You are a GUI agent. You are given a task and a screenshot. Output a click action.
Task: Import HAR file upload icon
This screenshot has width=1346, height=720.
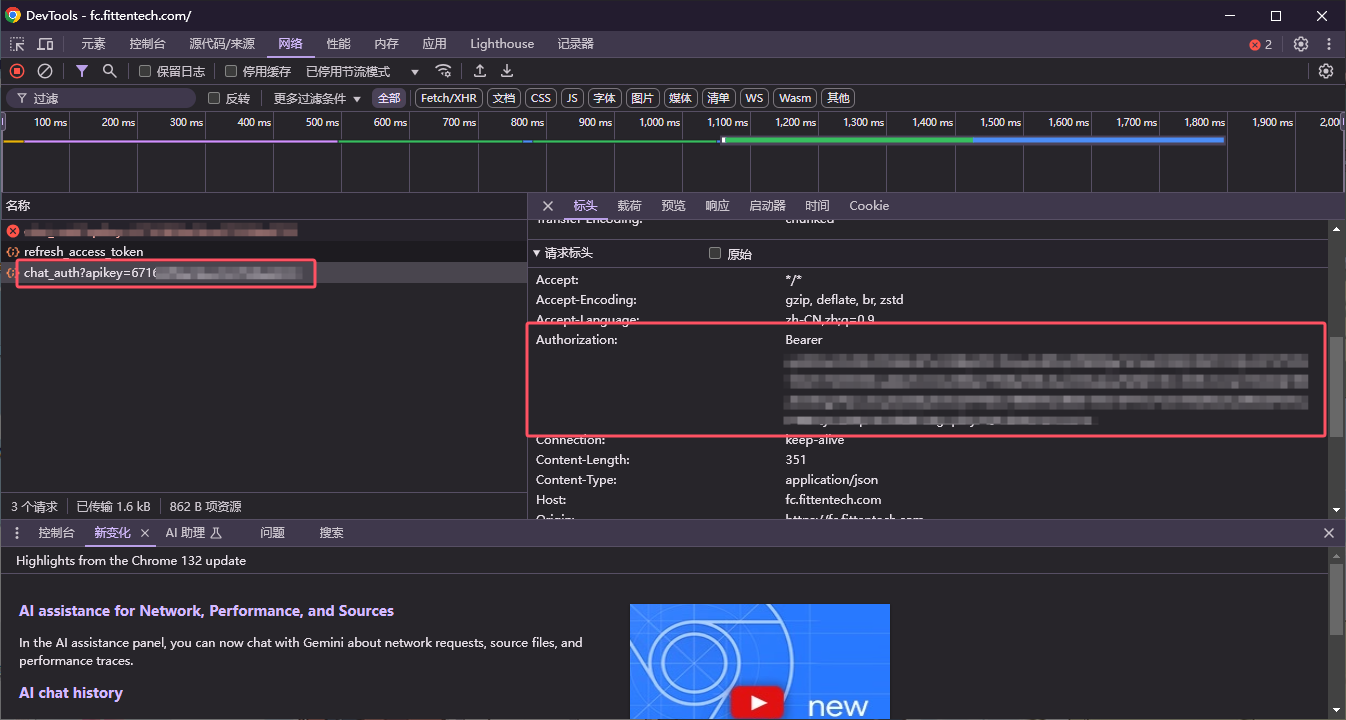pyautogui.click(x=480, y=71)
